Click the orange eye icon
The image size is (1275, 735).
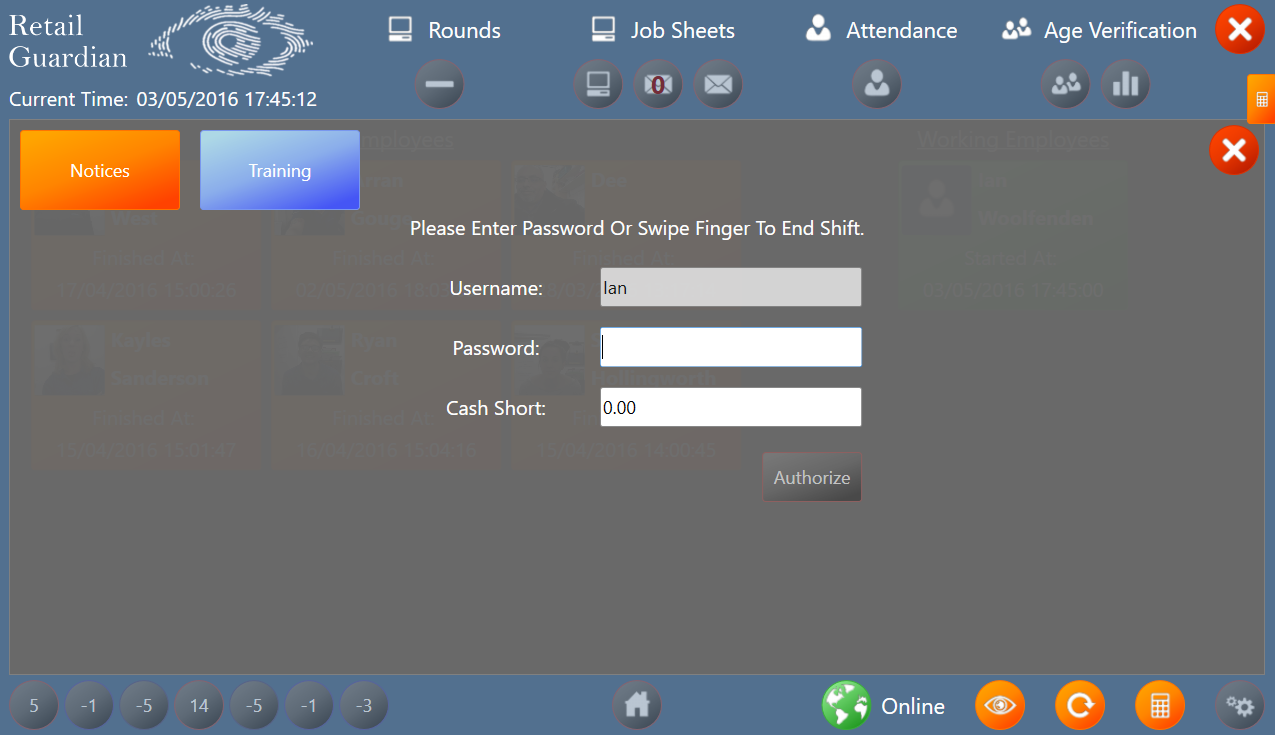pyautogui.click(x=1000, y=706)
